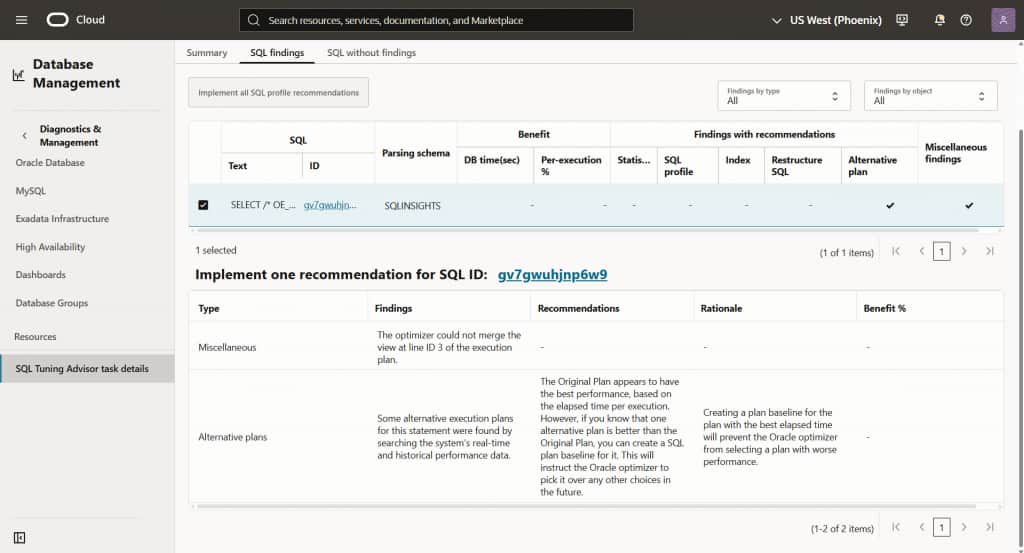Go to last page of recommendations table
Screen dimensions: 1024x553
coord(990,527)
